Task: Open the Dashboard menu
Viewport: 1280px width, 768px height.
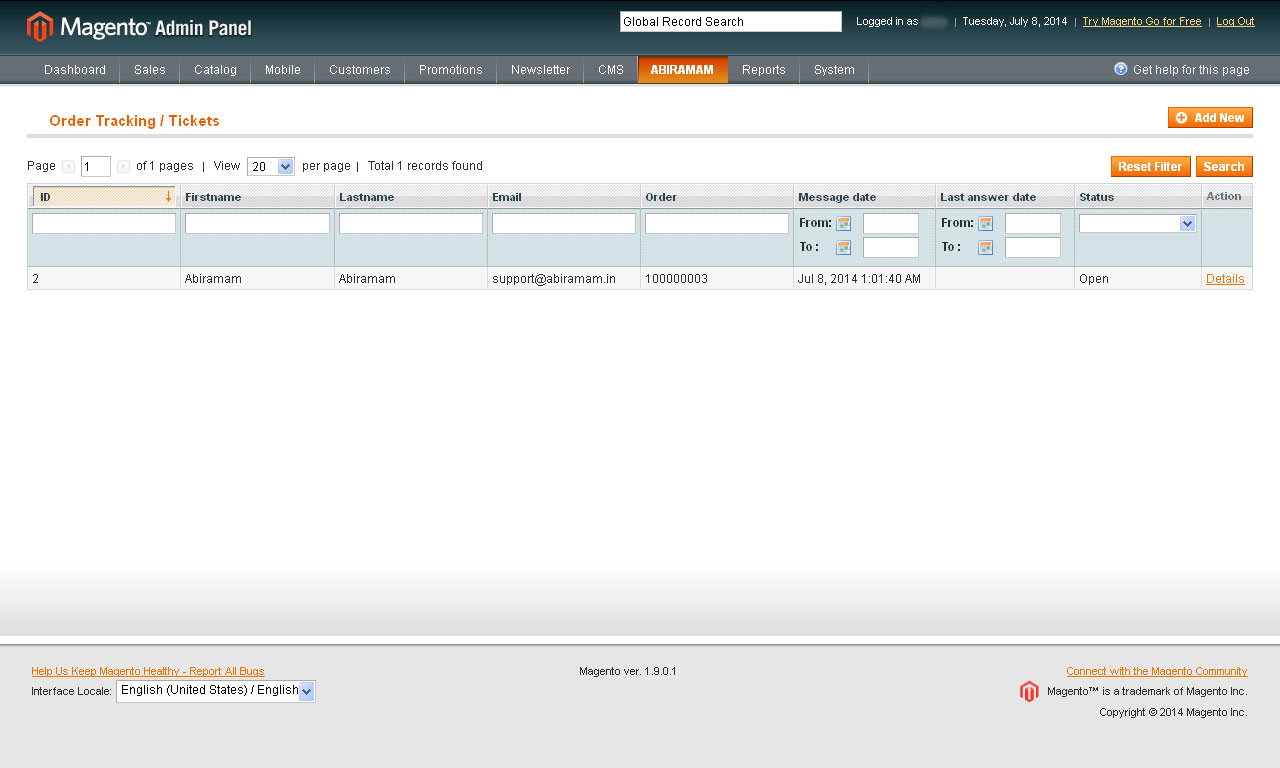Action: point(75,70)
